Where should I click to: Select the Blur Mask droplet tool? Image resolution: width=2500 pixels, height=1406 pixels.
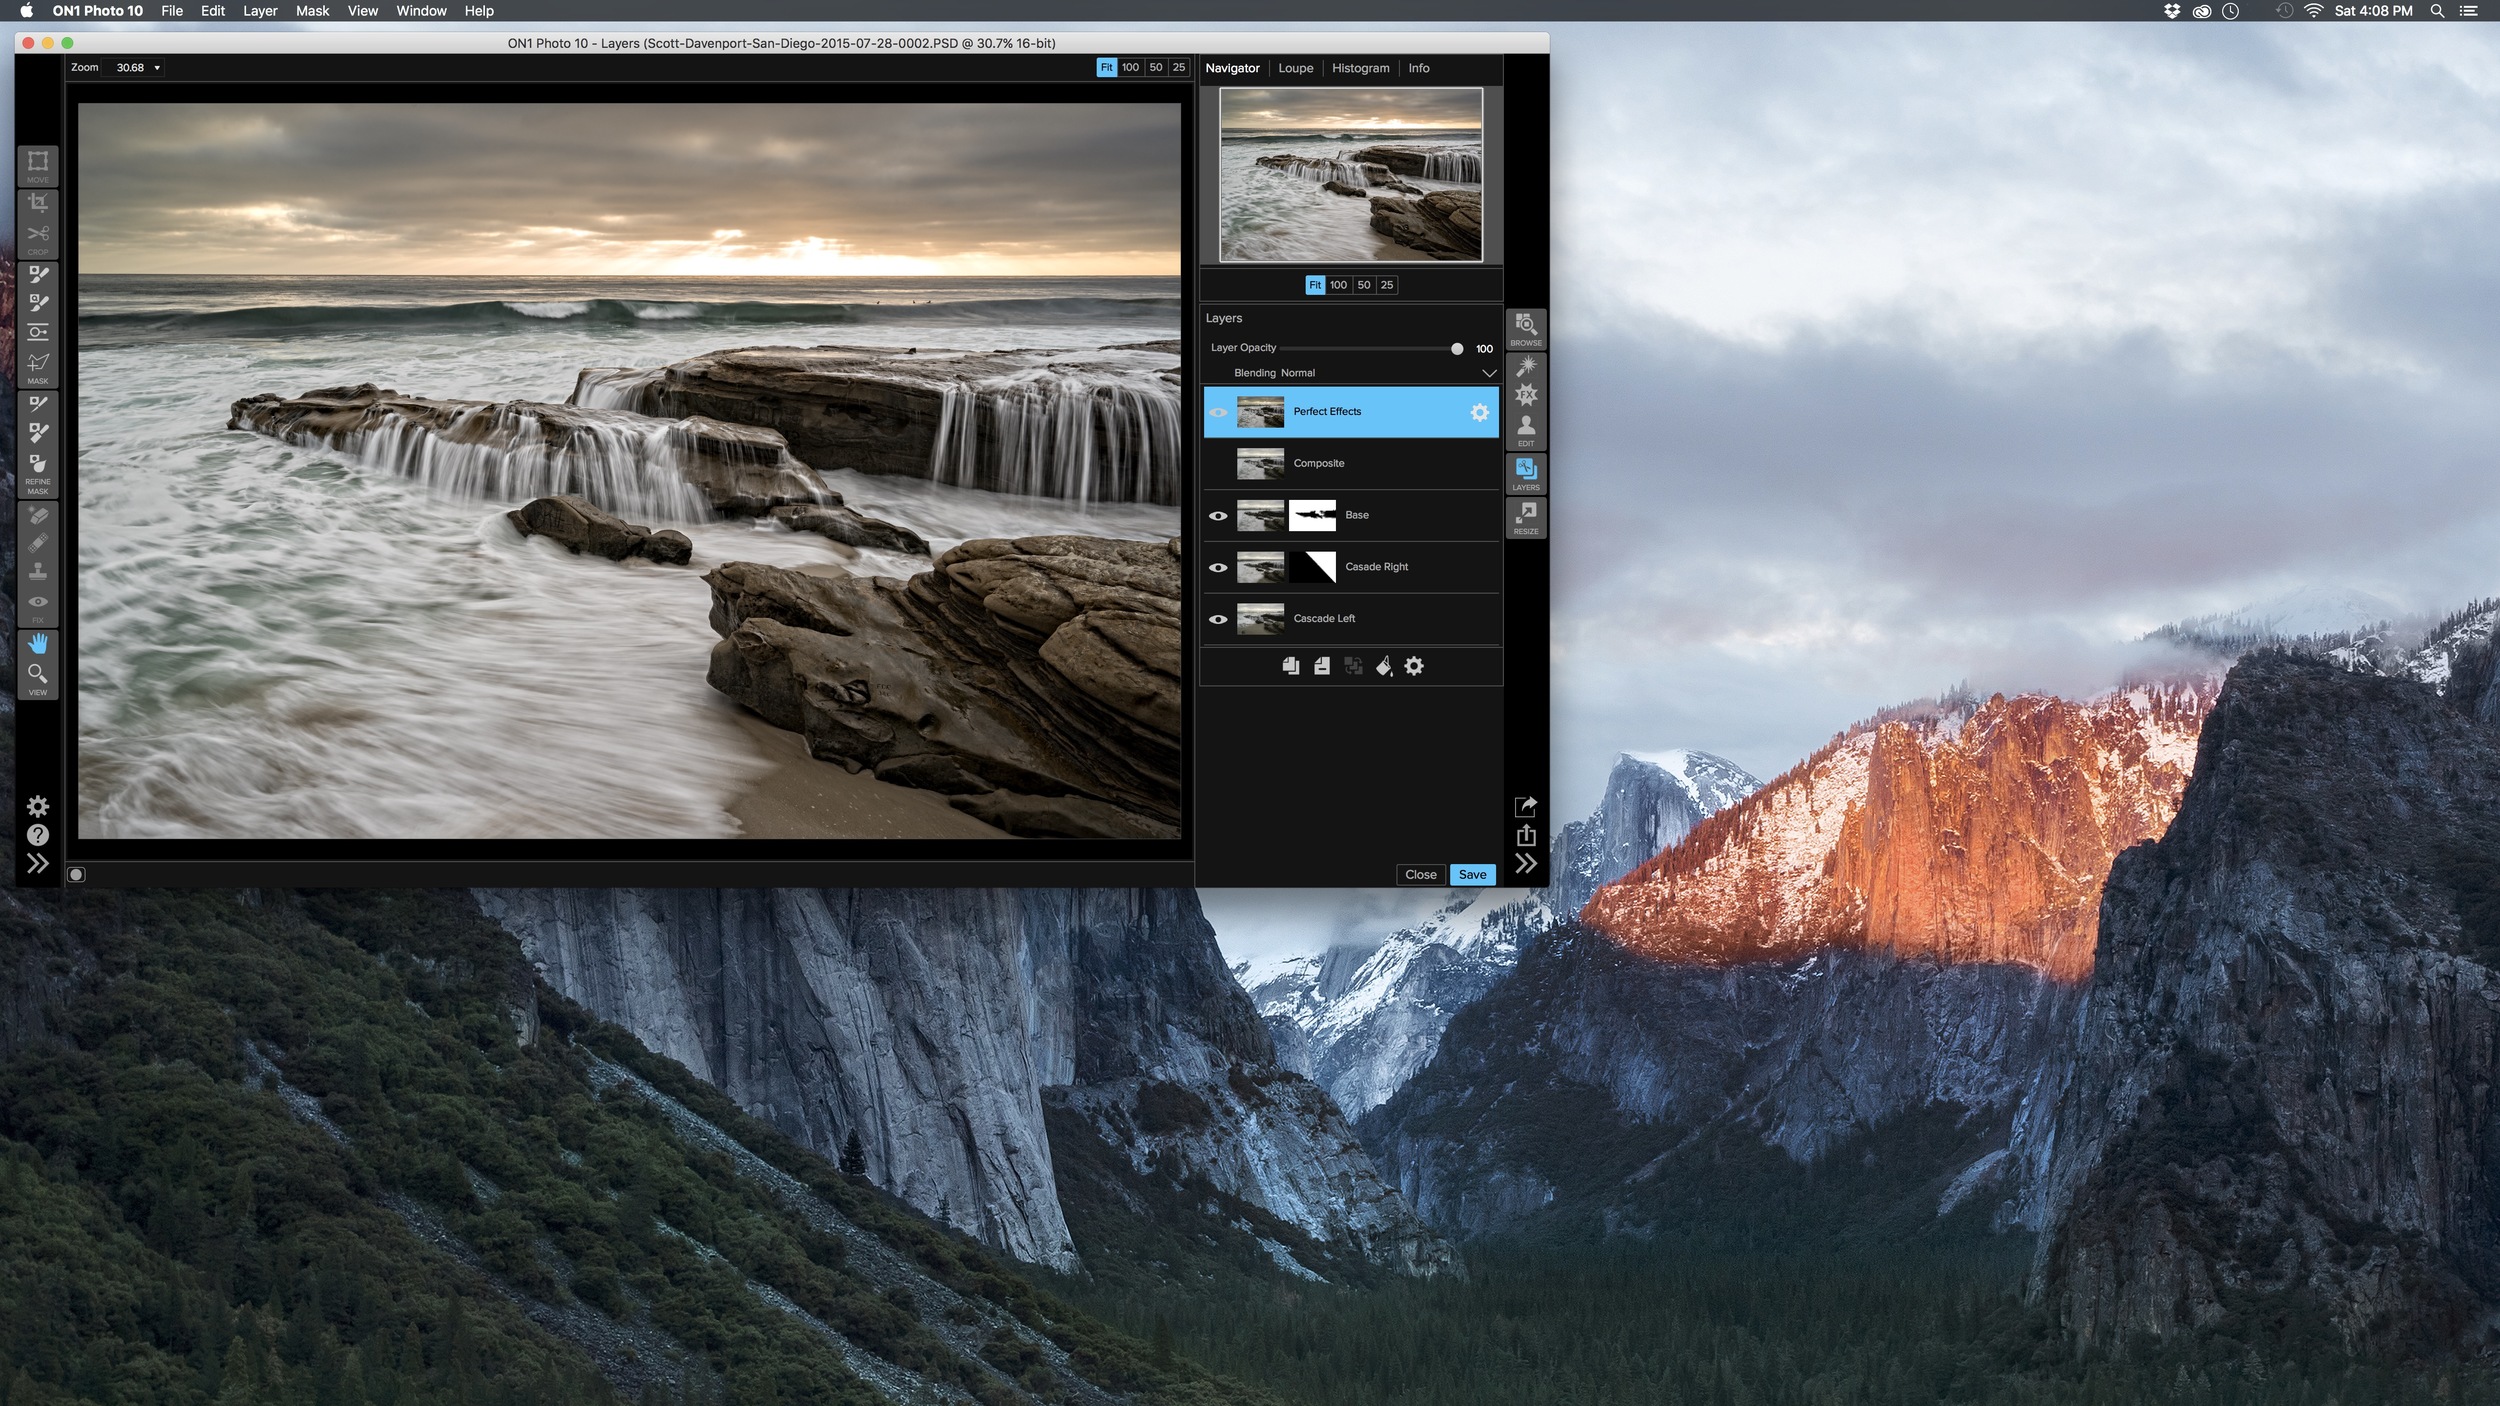[38, 464]
